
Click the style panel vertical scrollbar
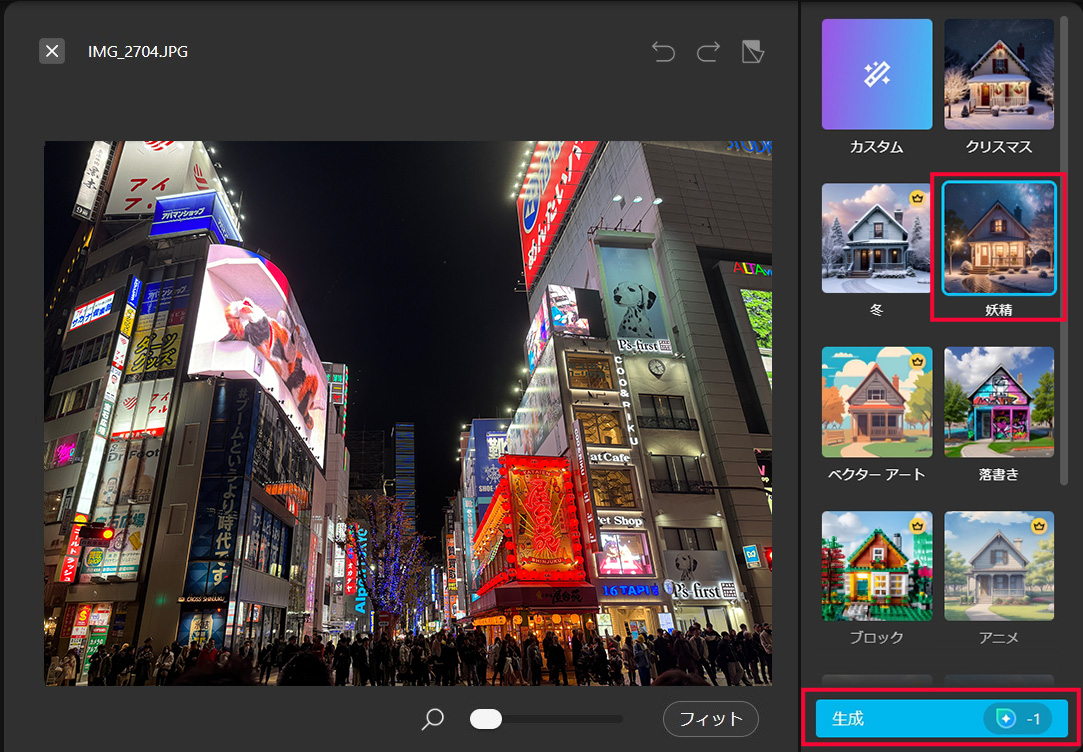1064,249
